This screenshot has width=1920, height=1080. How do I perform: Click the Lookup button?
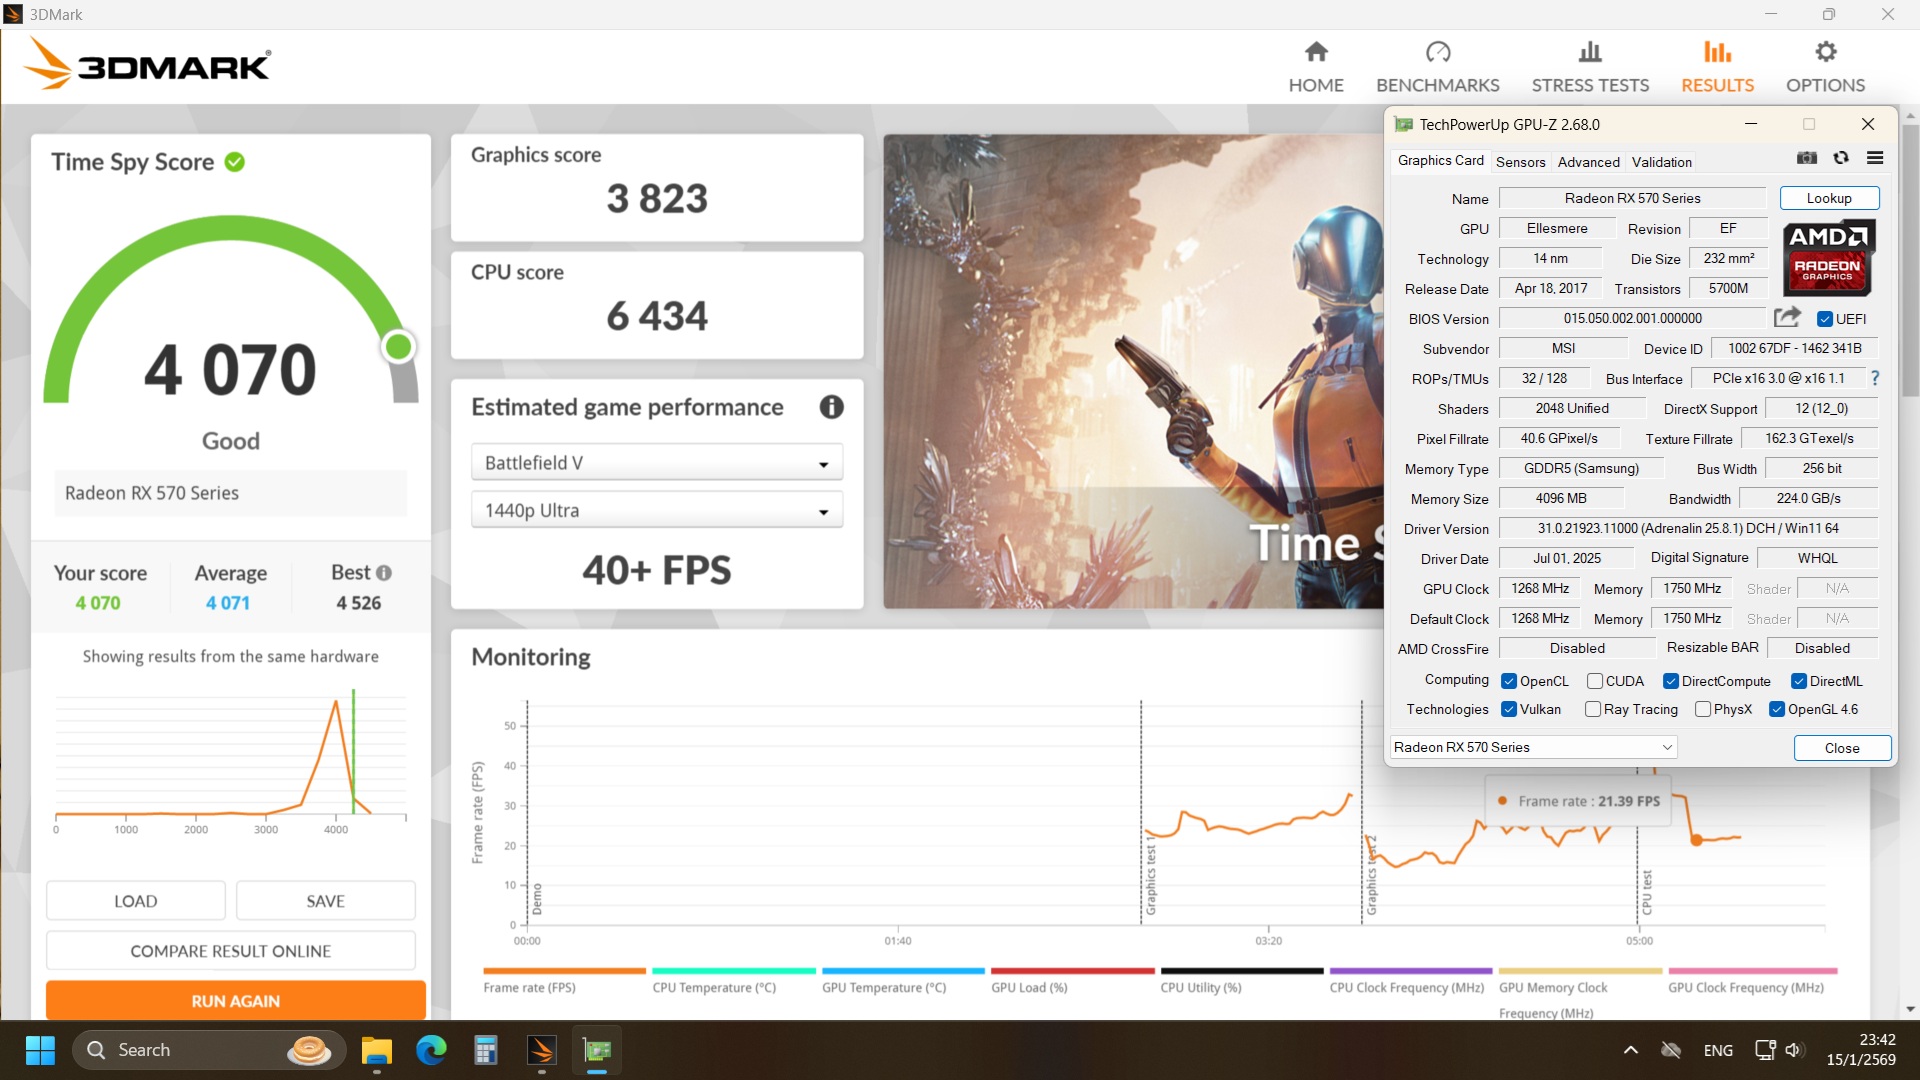pyautogui.click(x=1828, y=198)
